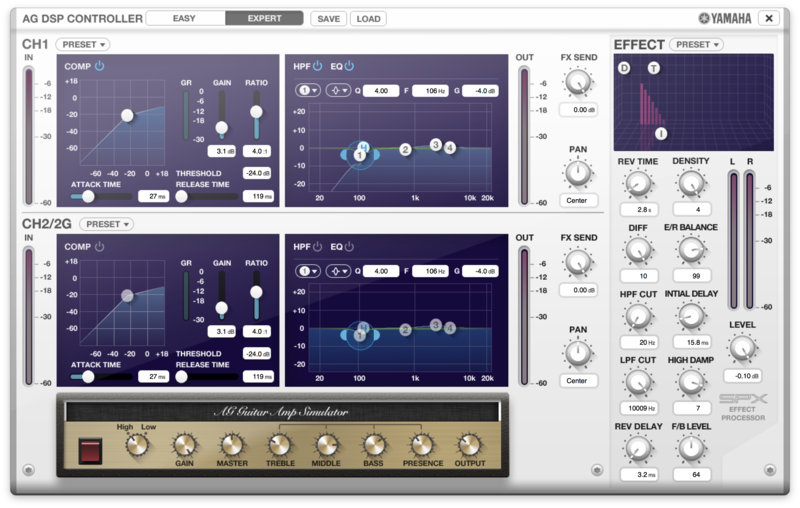This screenshot has height=508, width=800.
Task: Switch to the EASY mode tab
Action: (x=184, y=18)
